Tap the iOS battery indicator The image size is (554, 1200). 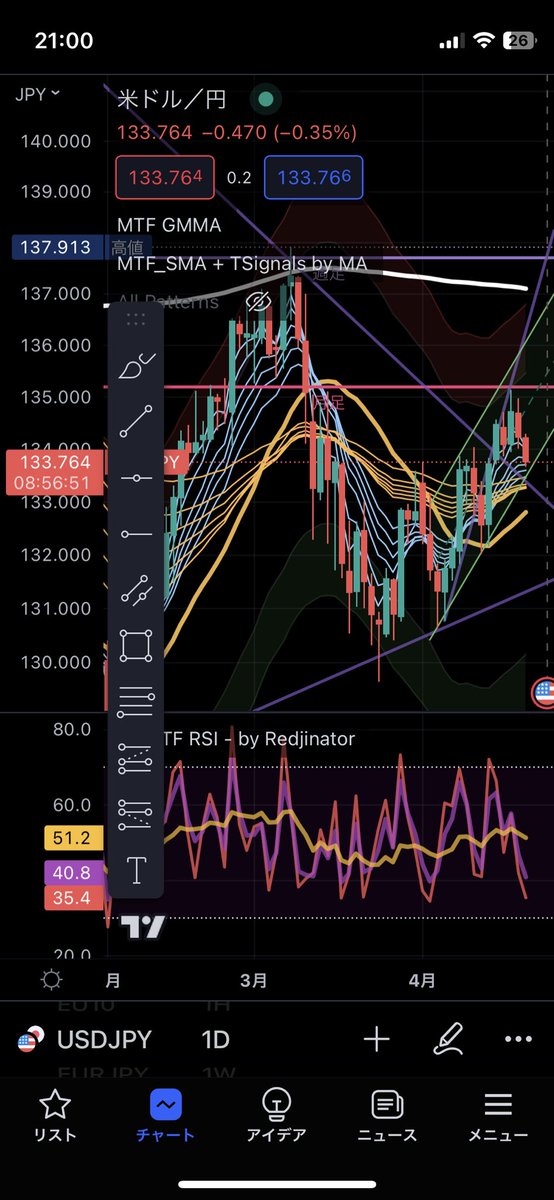518,41
